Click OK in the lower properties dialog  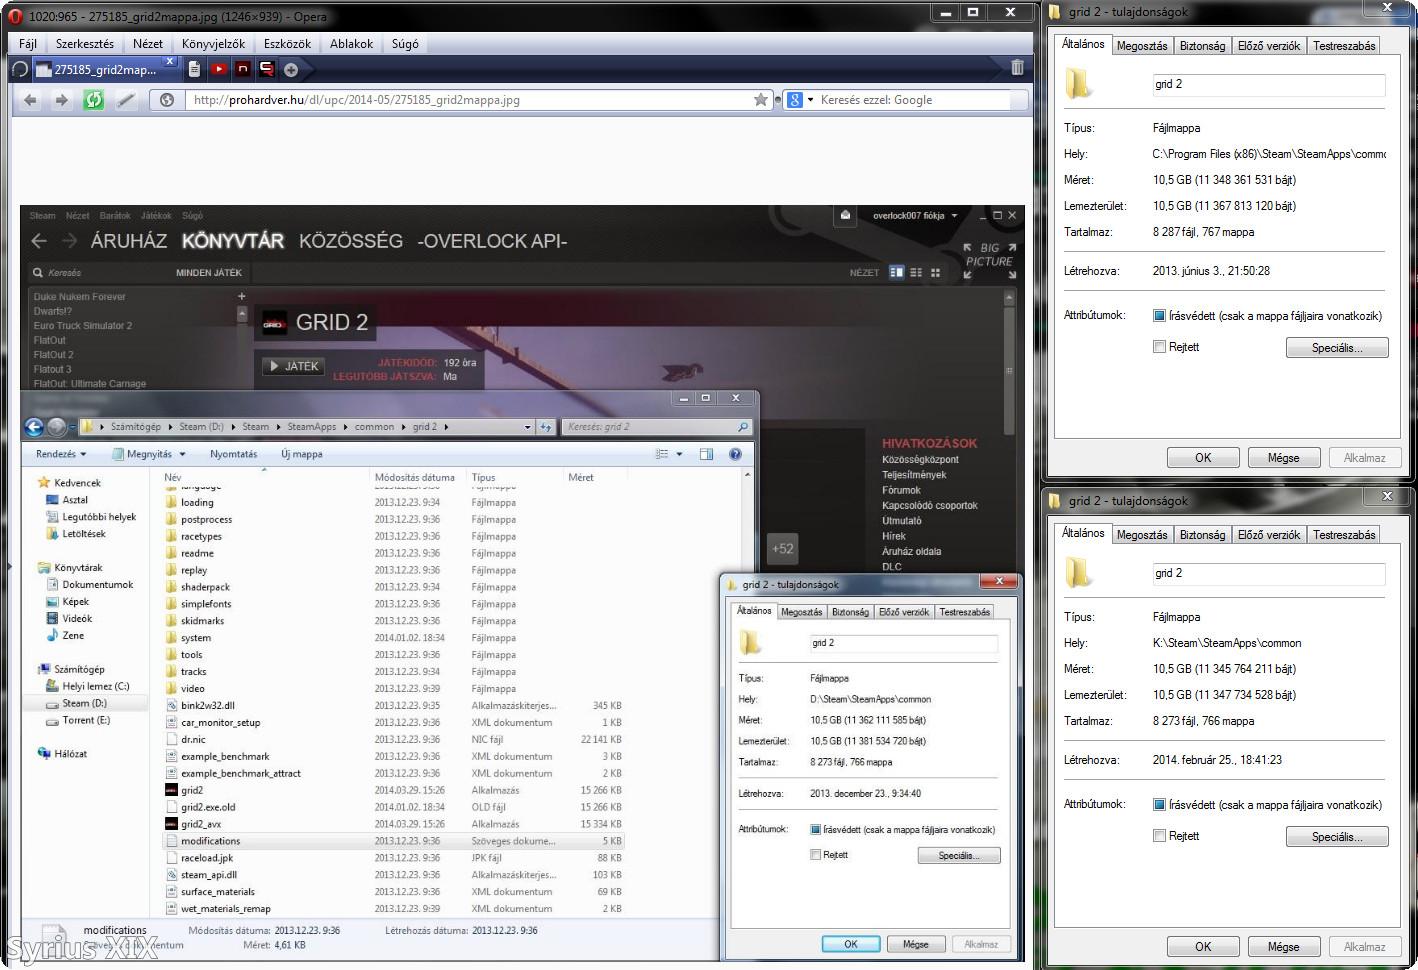(x=1203, y=947)
